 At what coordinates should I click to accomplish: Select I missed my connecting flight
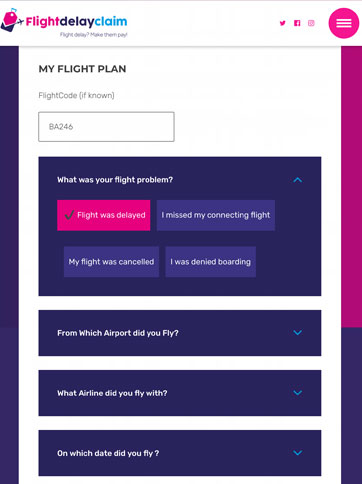216,215
